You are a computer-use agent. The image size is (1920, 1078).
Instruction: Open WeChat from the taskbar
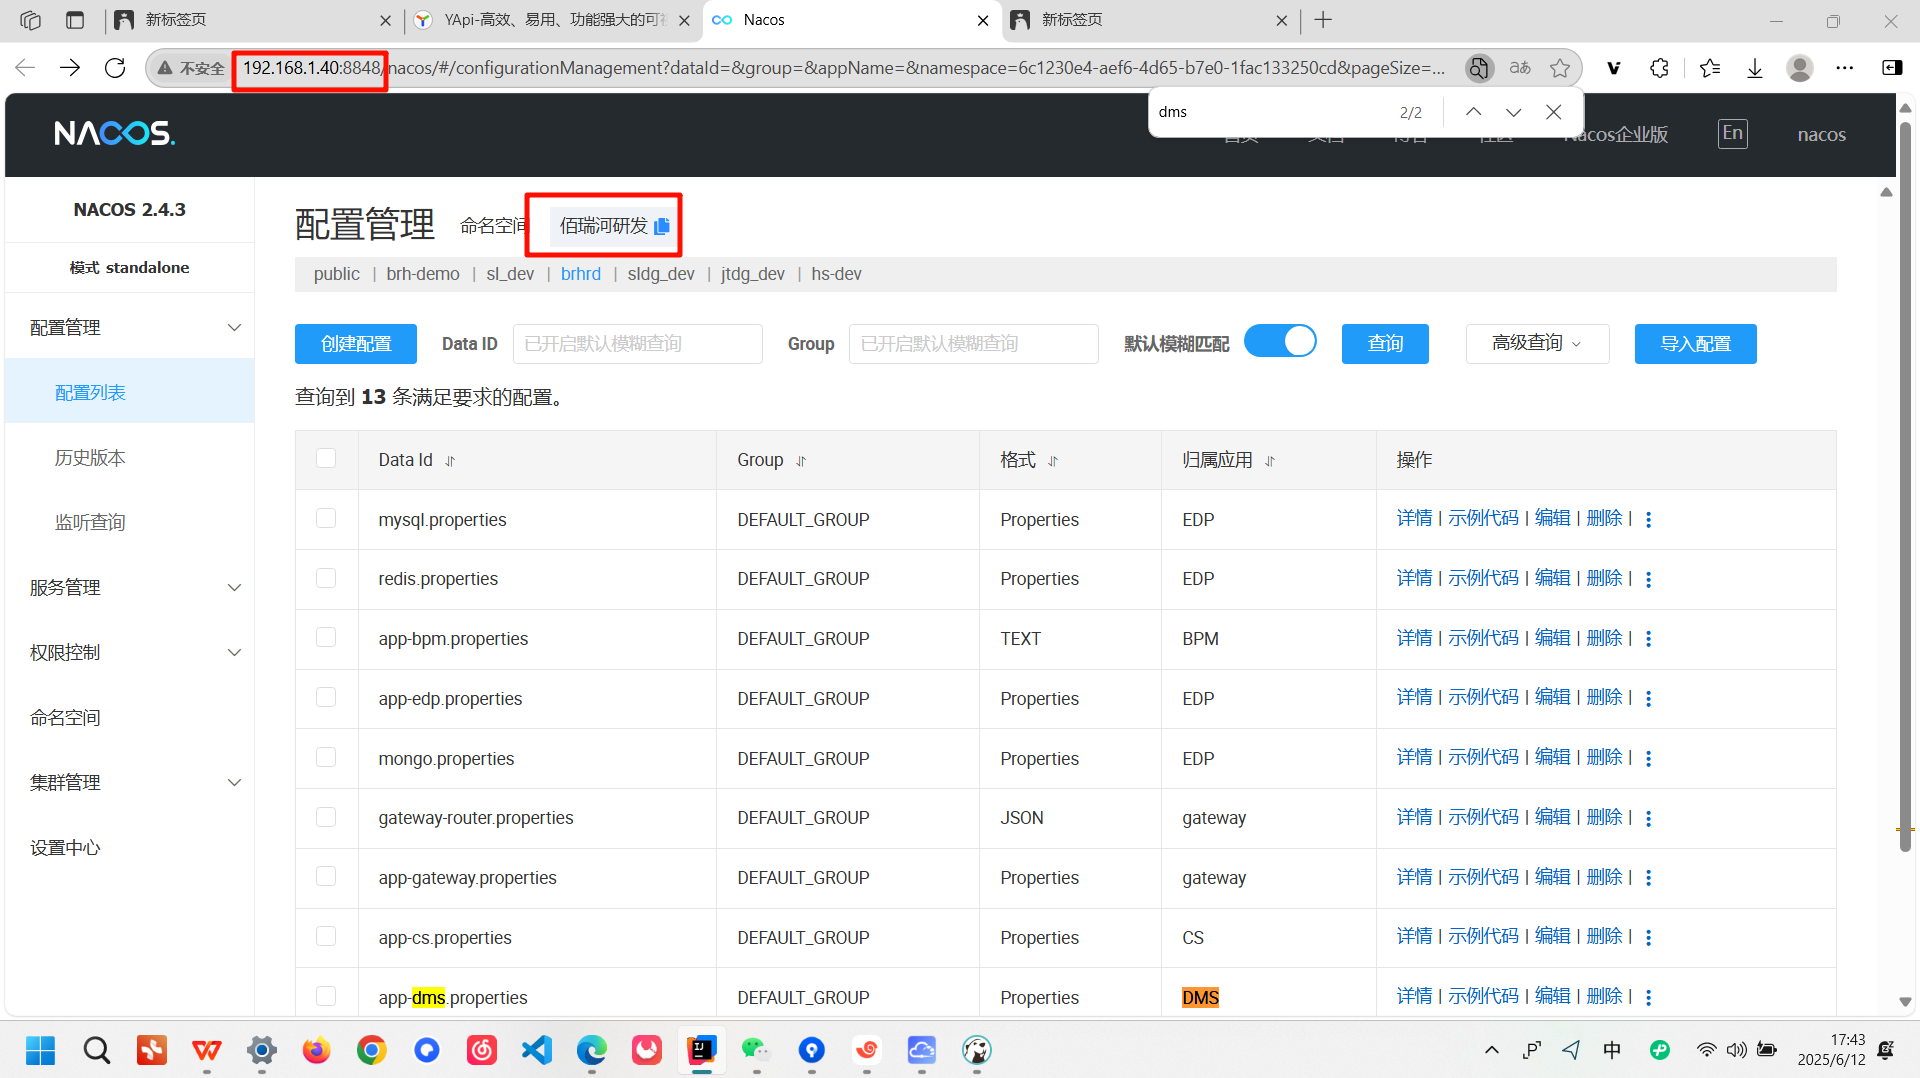pyautogui.click(x=756, y=1050)
